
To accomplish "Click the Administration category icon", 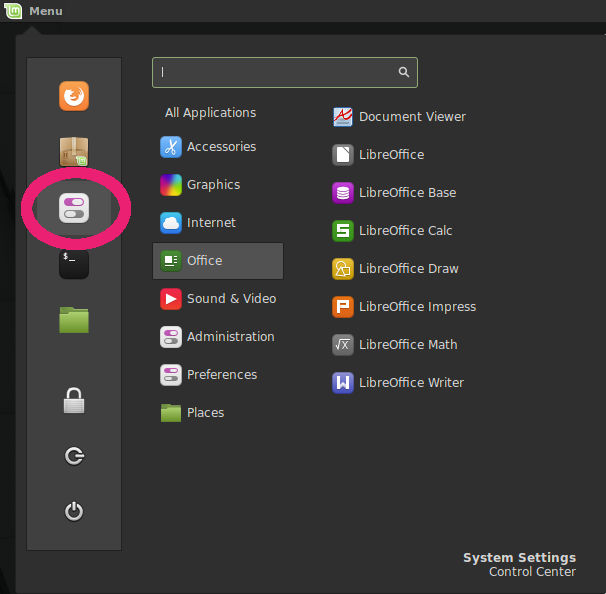I will (171, 337).
